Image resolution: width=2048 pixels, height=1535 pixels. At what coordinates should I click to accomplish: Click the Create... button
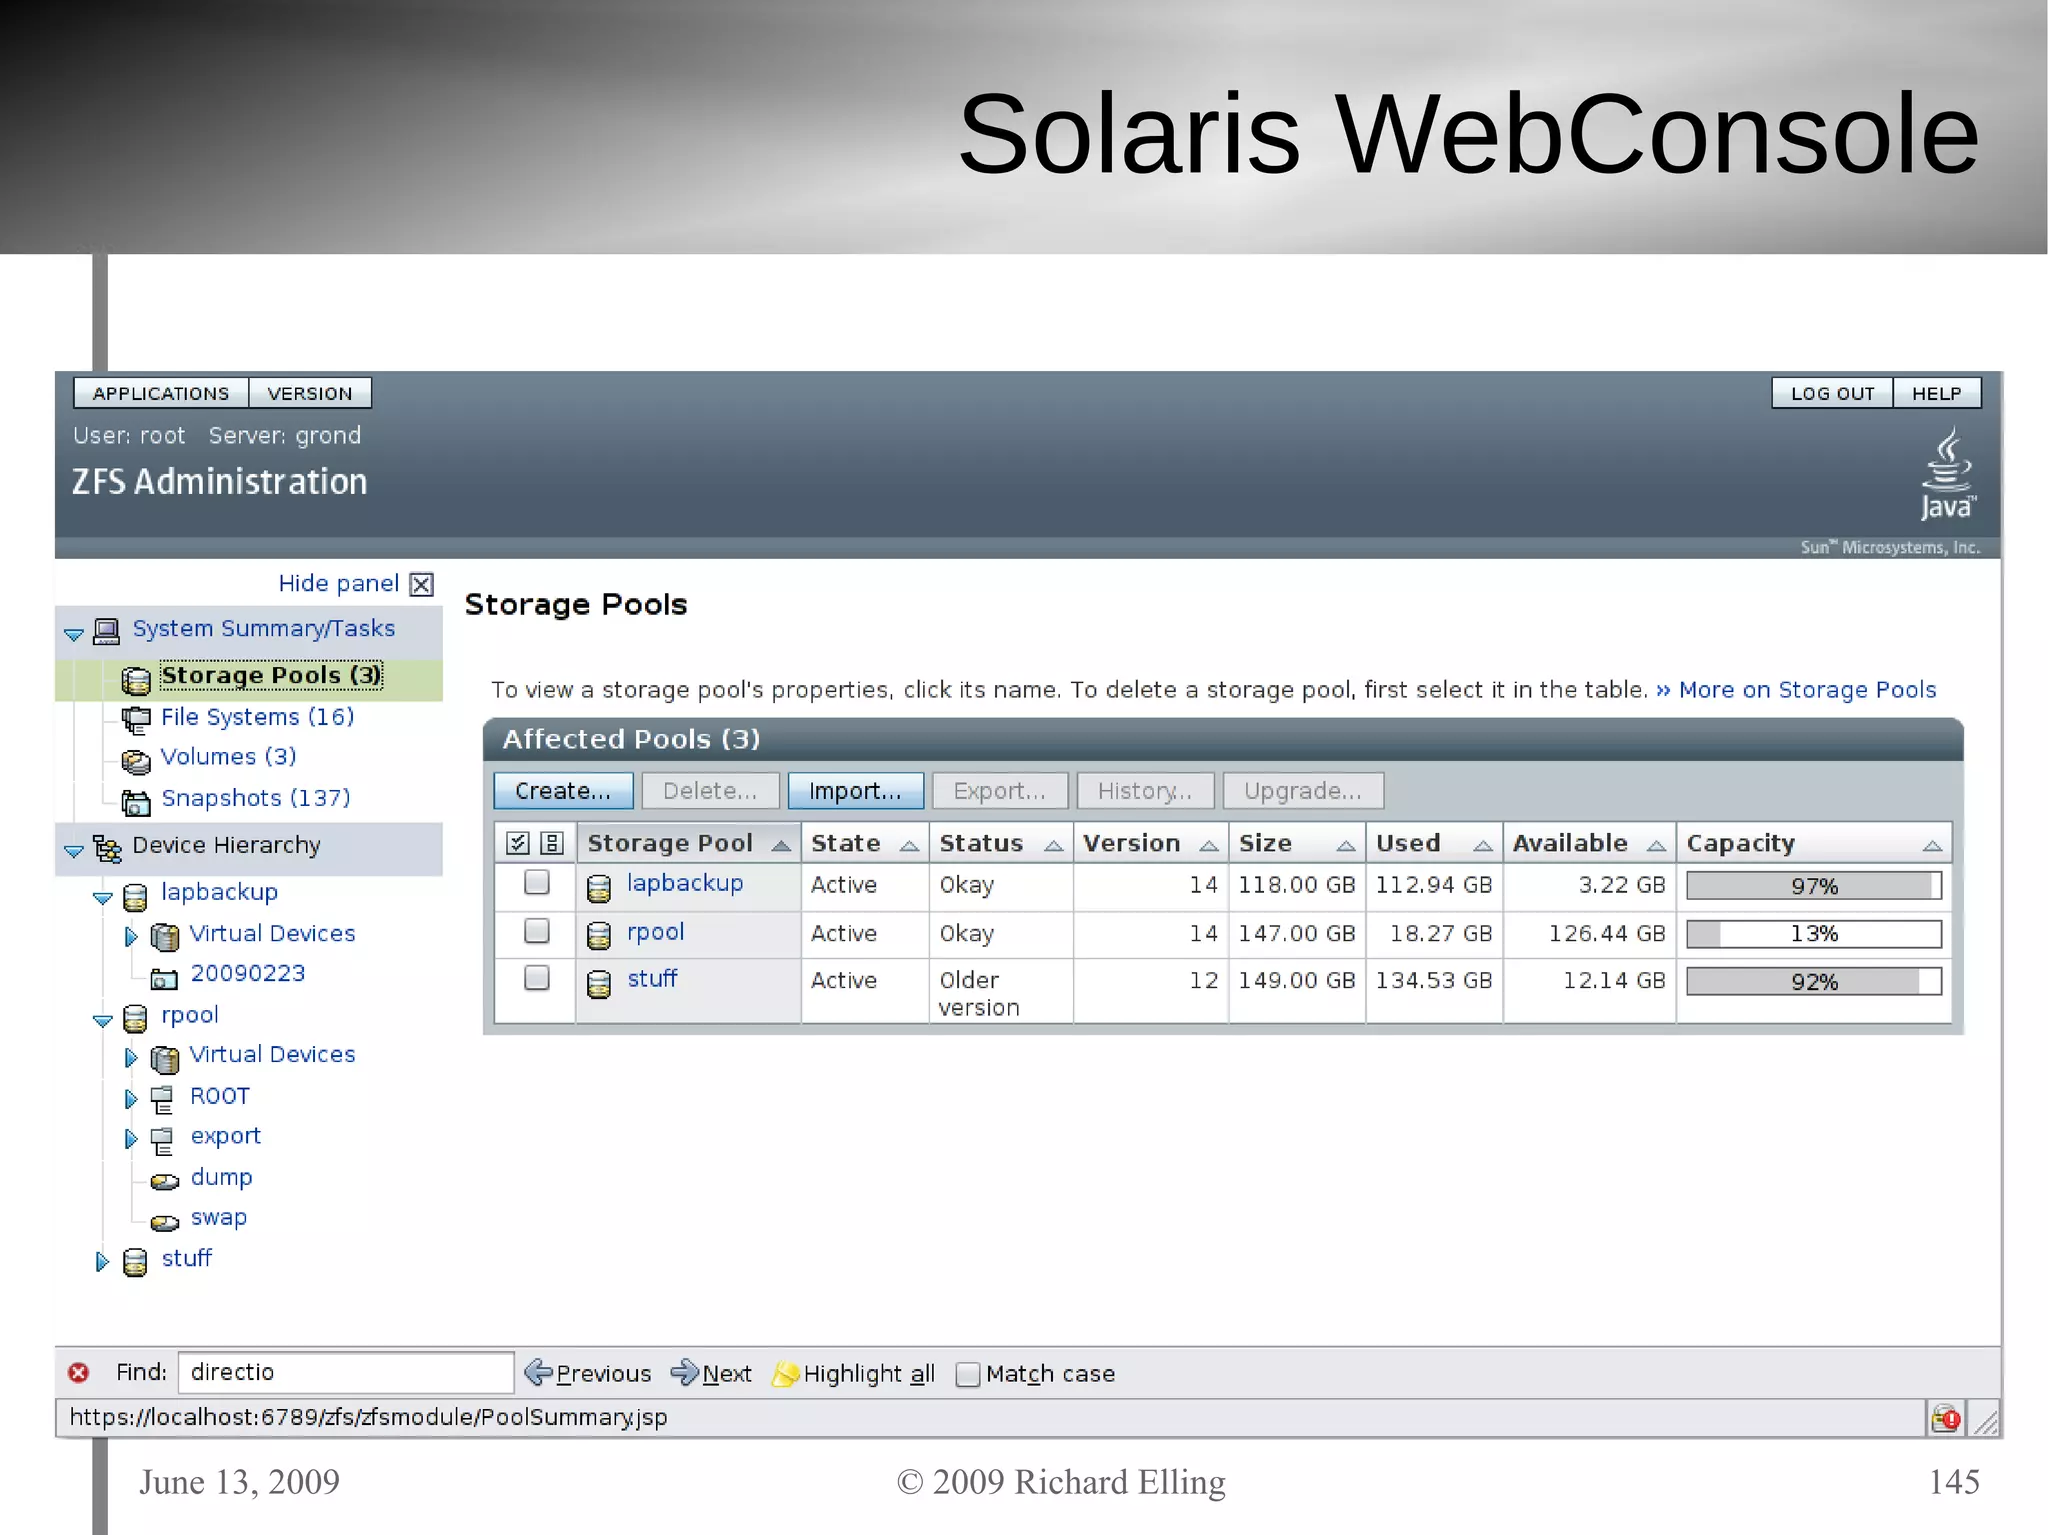click(x=563, y=791)
